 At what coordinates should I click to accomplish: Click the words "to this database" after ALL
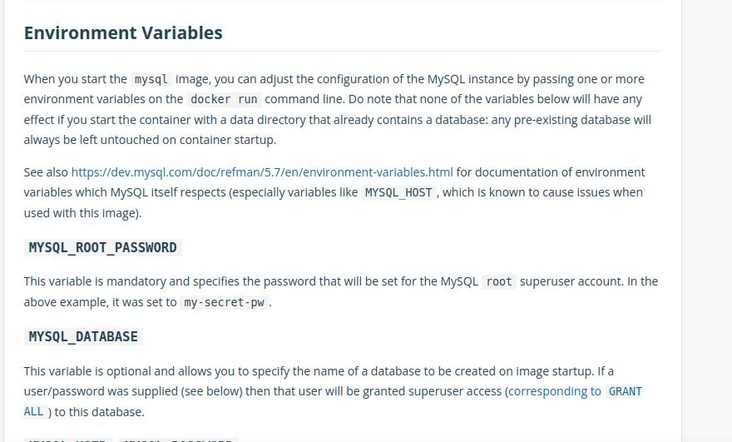pos(99,412)
